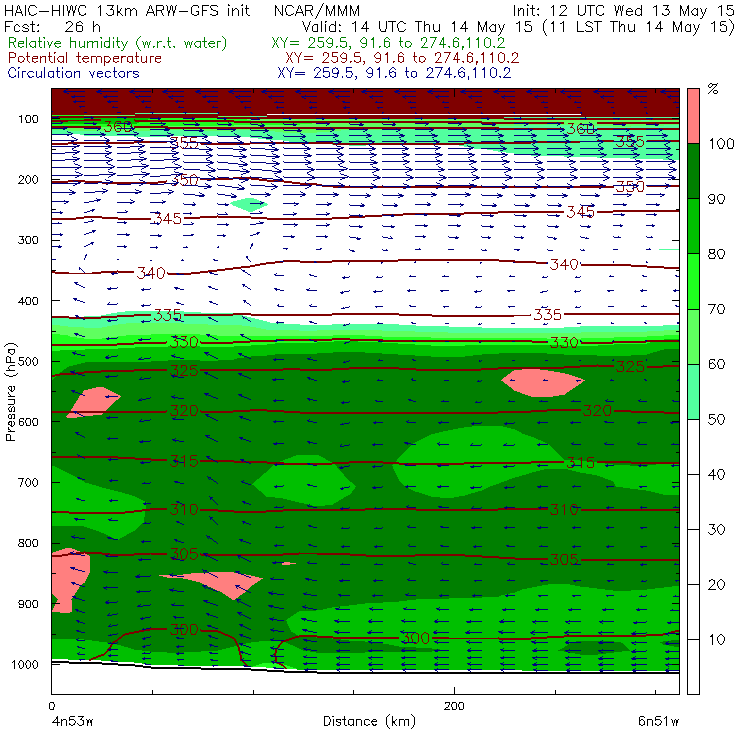Click the '900' pressure axis label

[x=28, y=604]
